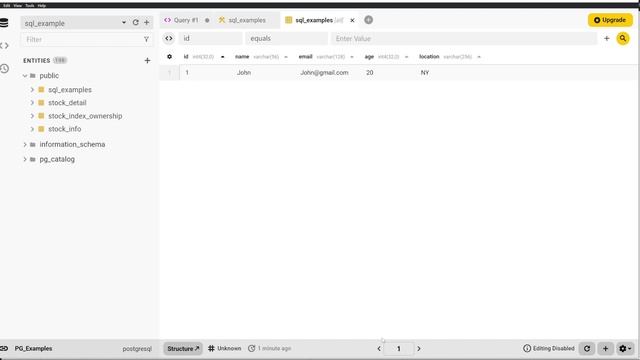Click the Unknown row count indicator

[224, 349]
